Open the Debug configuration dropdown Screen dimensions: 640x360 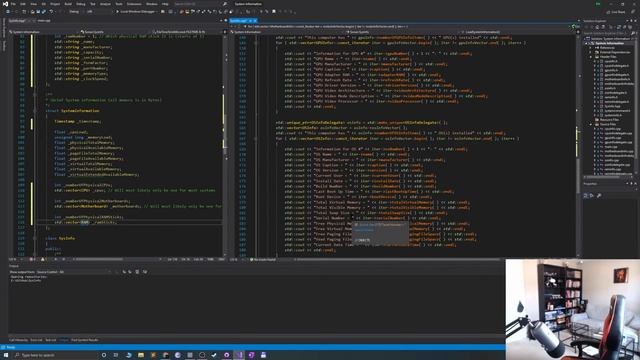(x=76, y=11)
